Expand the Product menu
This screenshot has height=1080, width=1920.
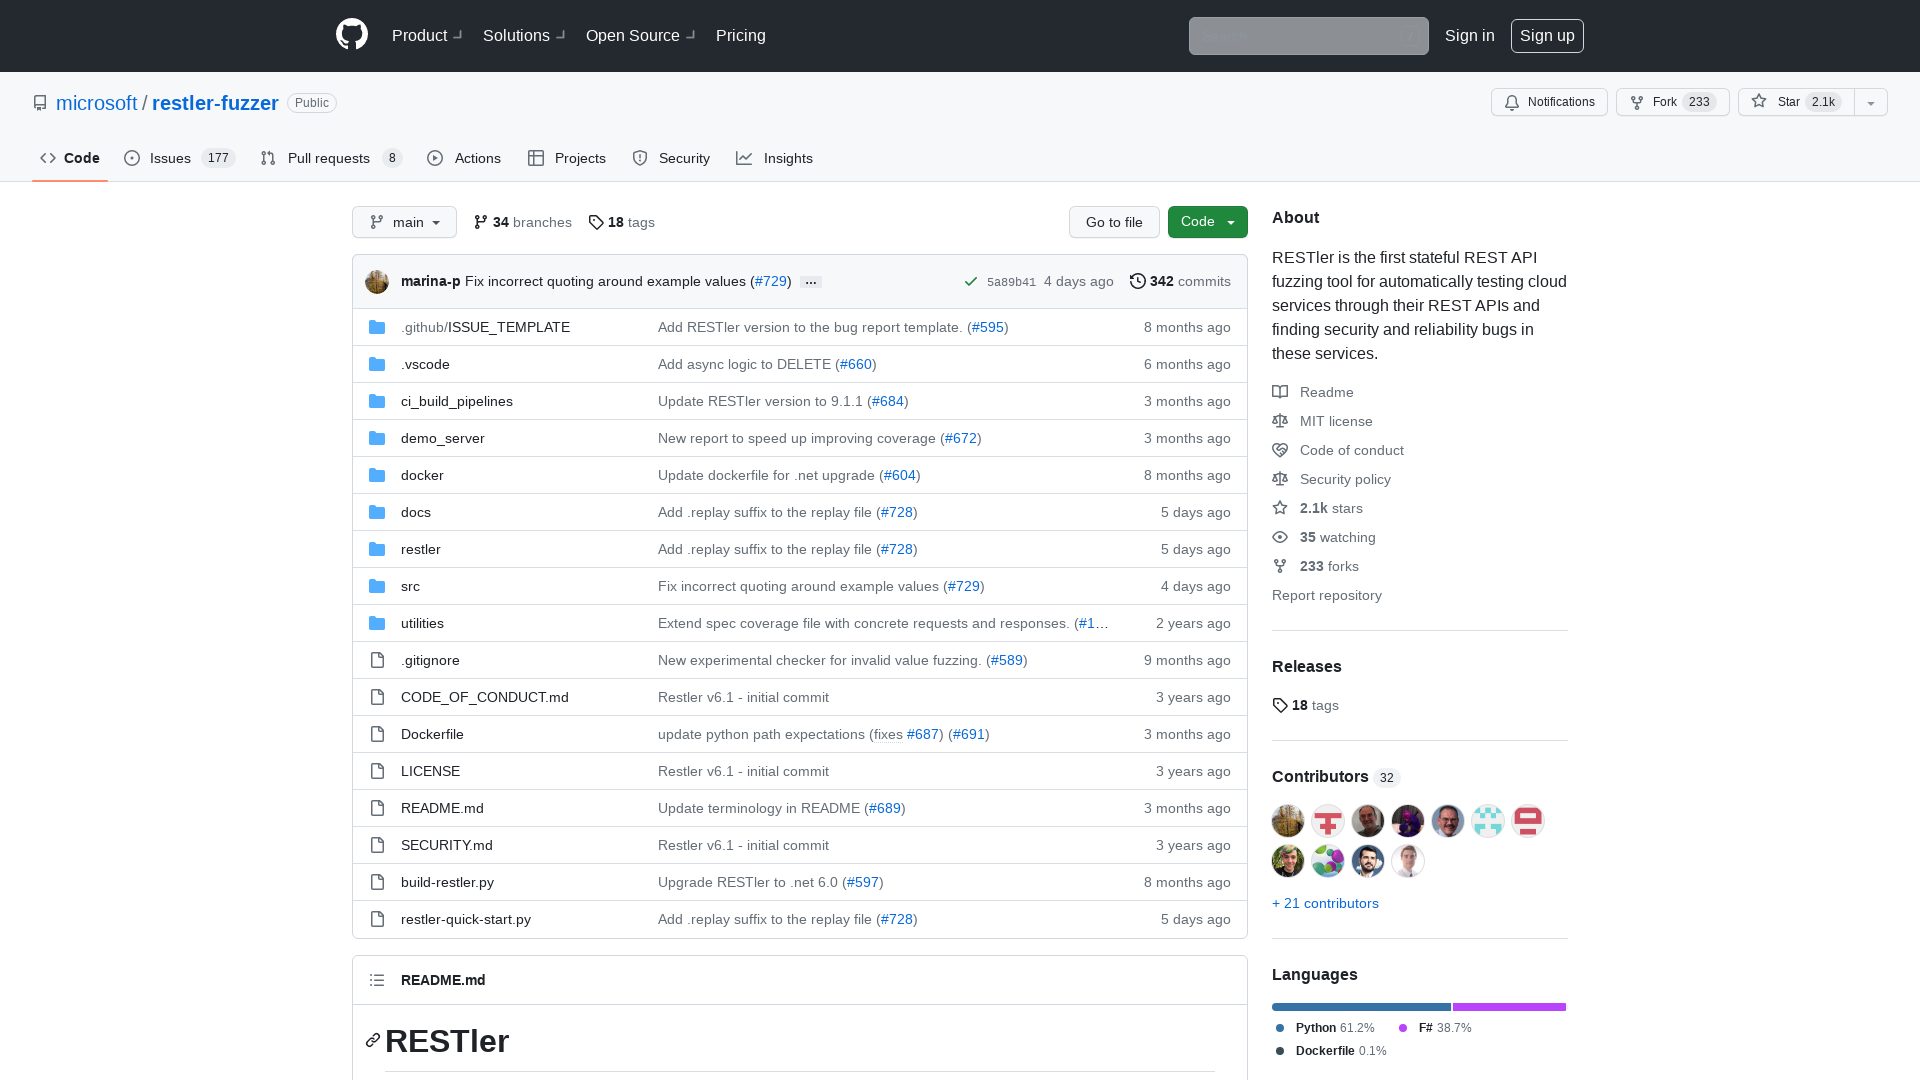point(427,35)
